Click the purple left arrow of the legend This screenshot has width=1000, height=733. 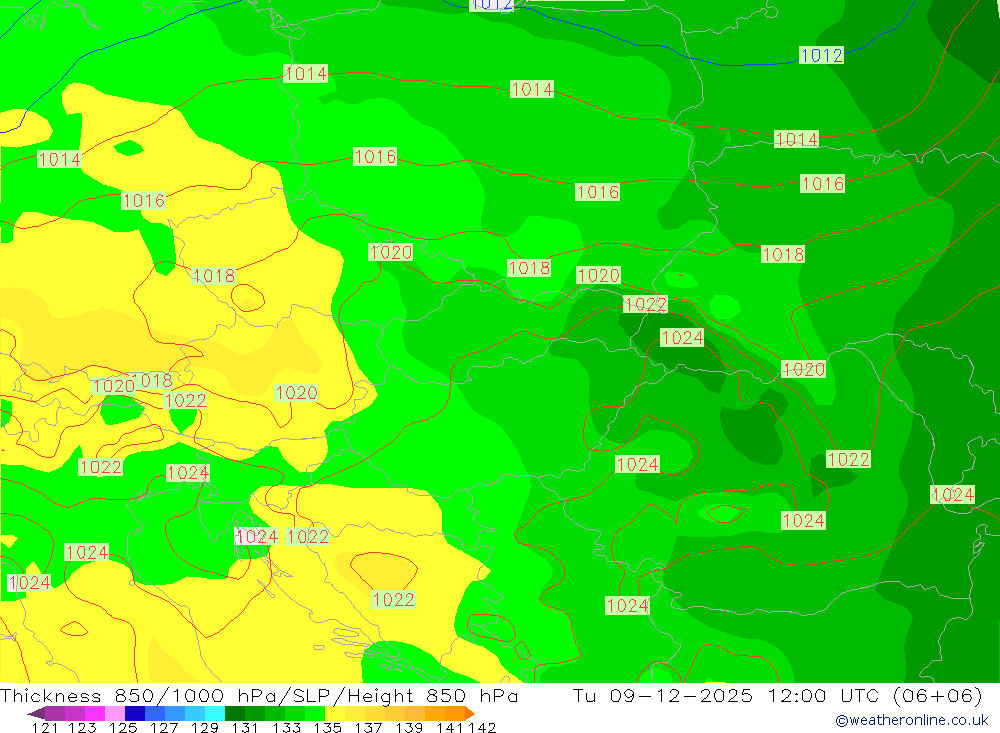(36, 713)
